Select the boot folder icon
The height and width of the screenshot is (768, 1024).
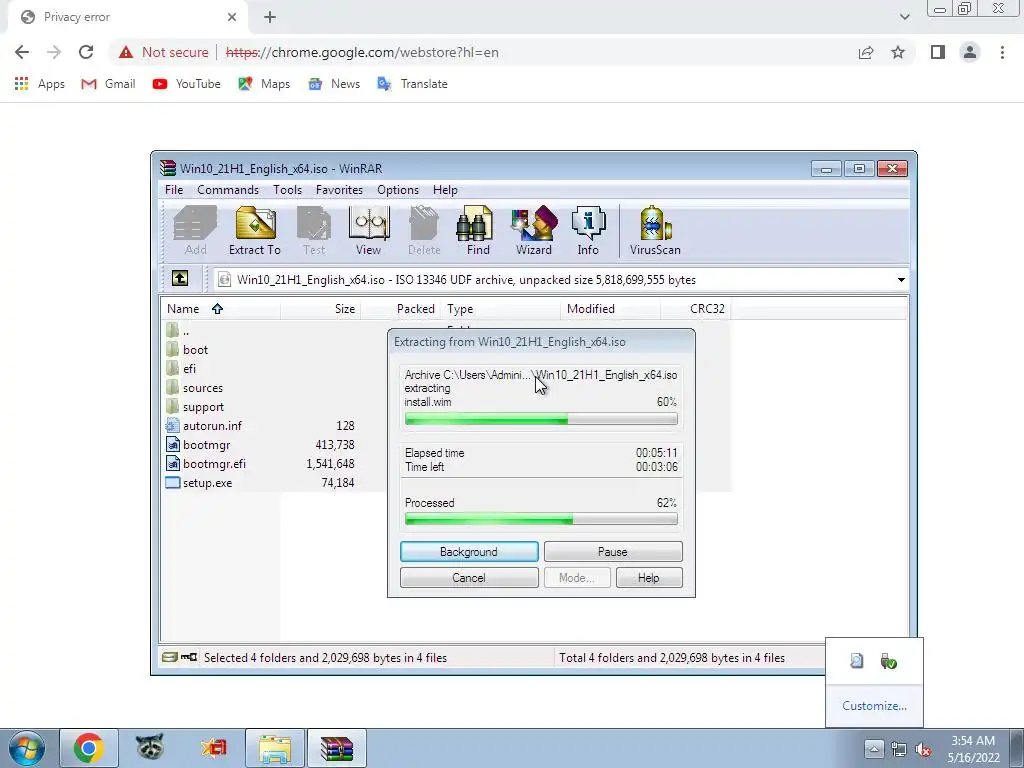pos(172,349)
